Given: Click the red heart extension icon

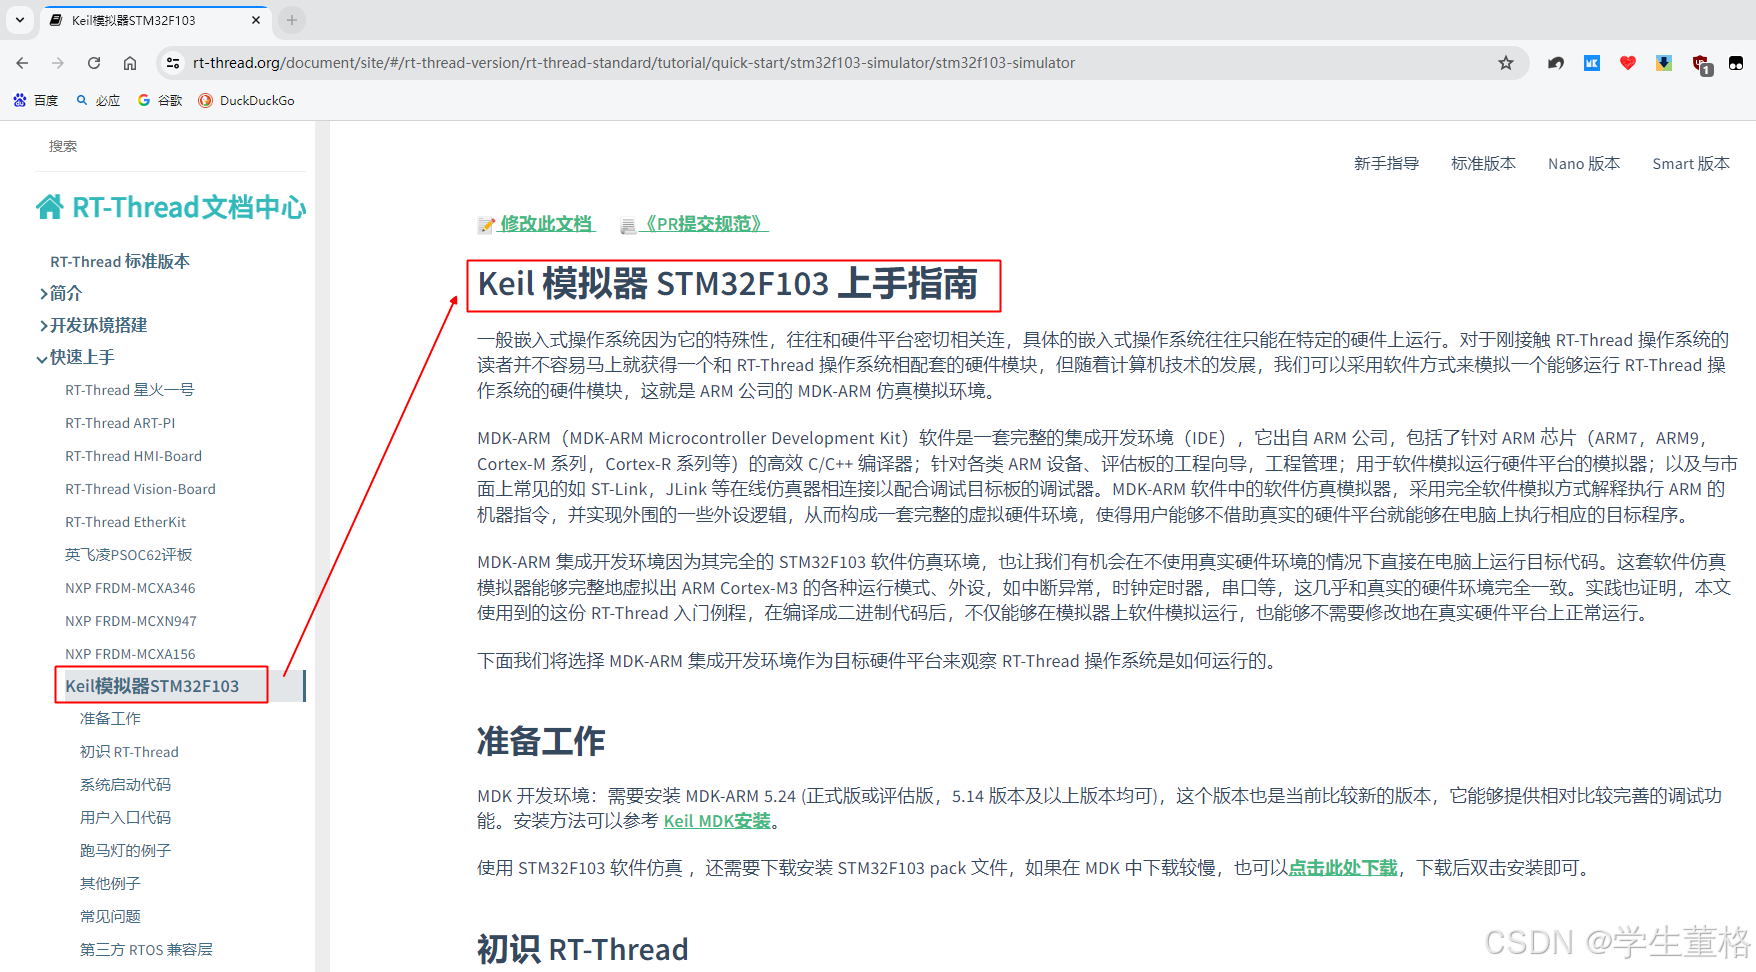Looking at the screenshot, I should [1628, 63].
